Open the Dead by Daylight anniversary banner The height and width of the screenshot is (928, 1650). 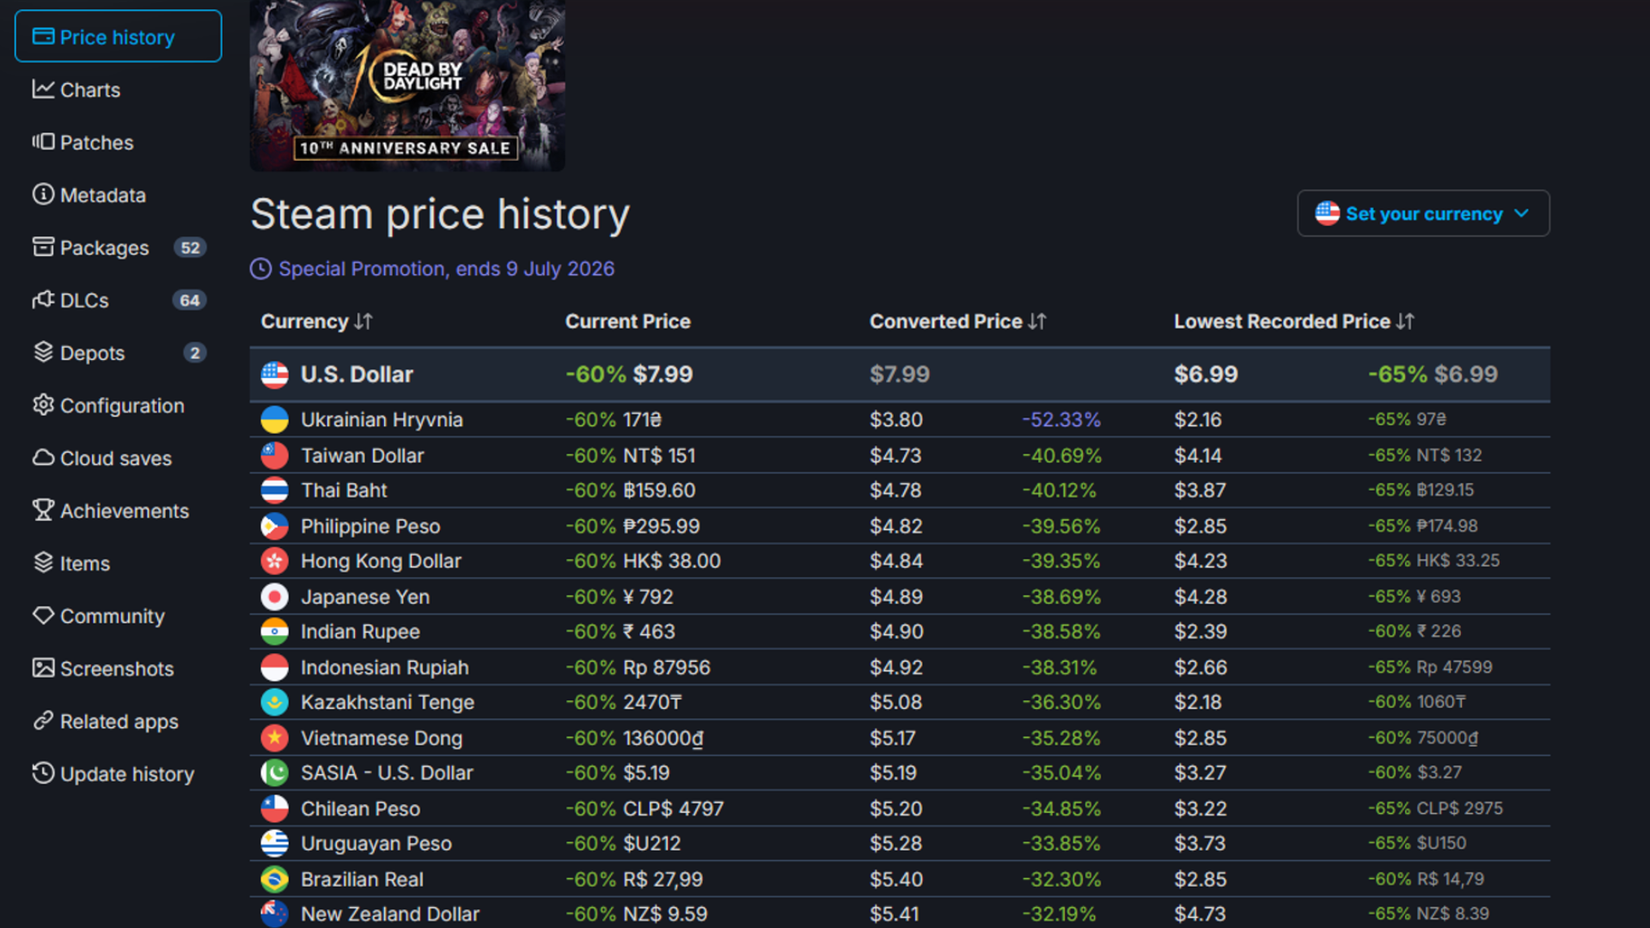point(407,85)
